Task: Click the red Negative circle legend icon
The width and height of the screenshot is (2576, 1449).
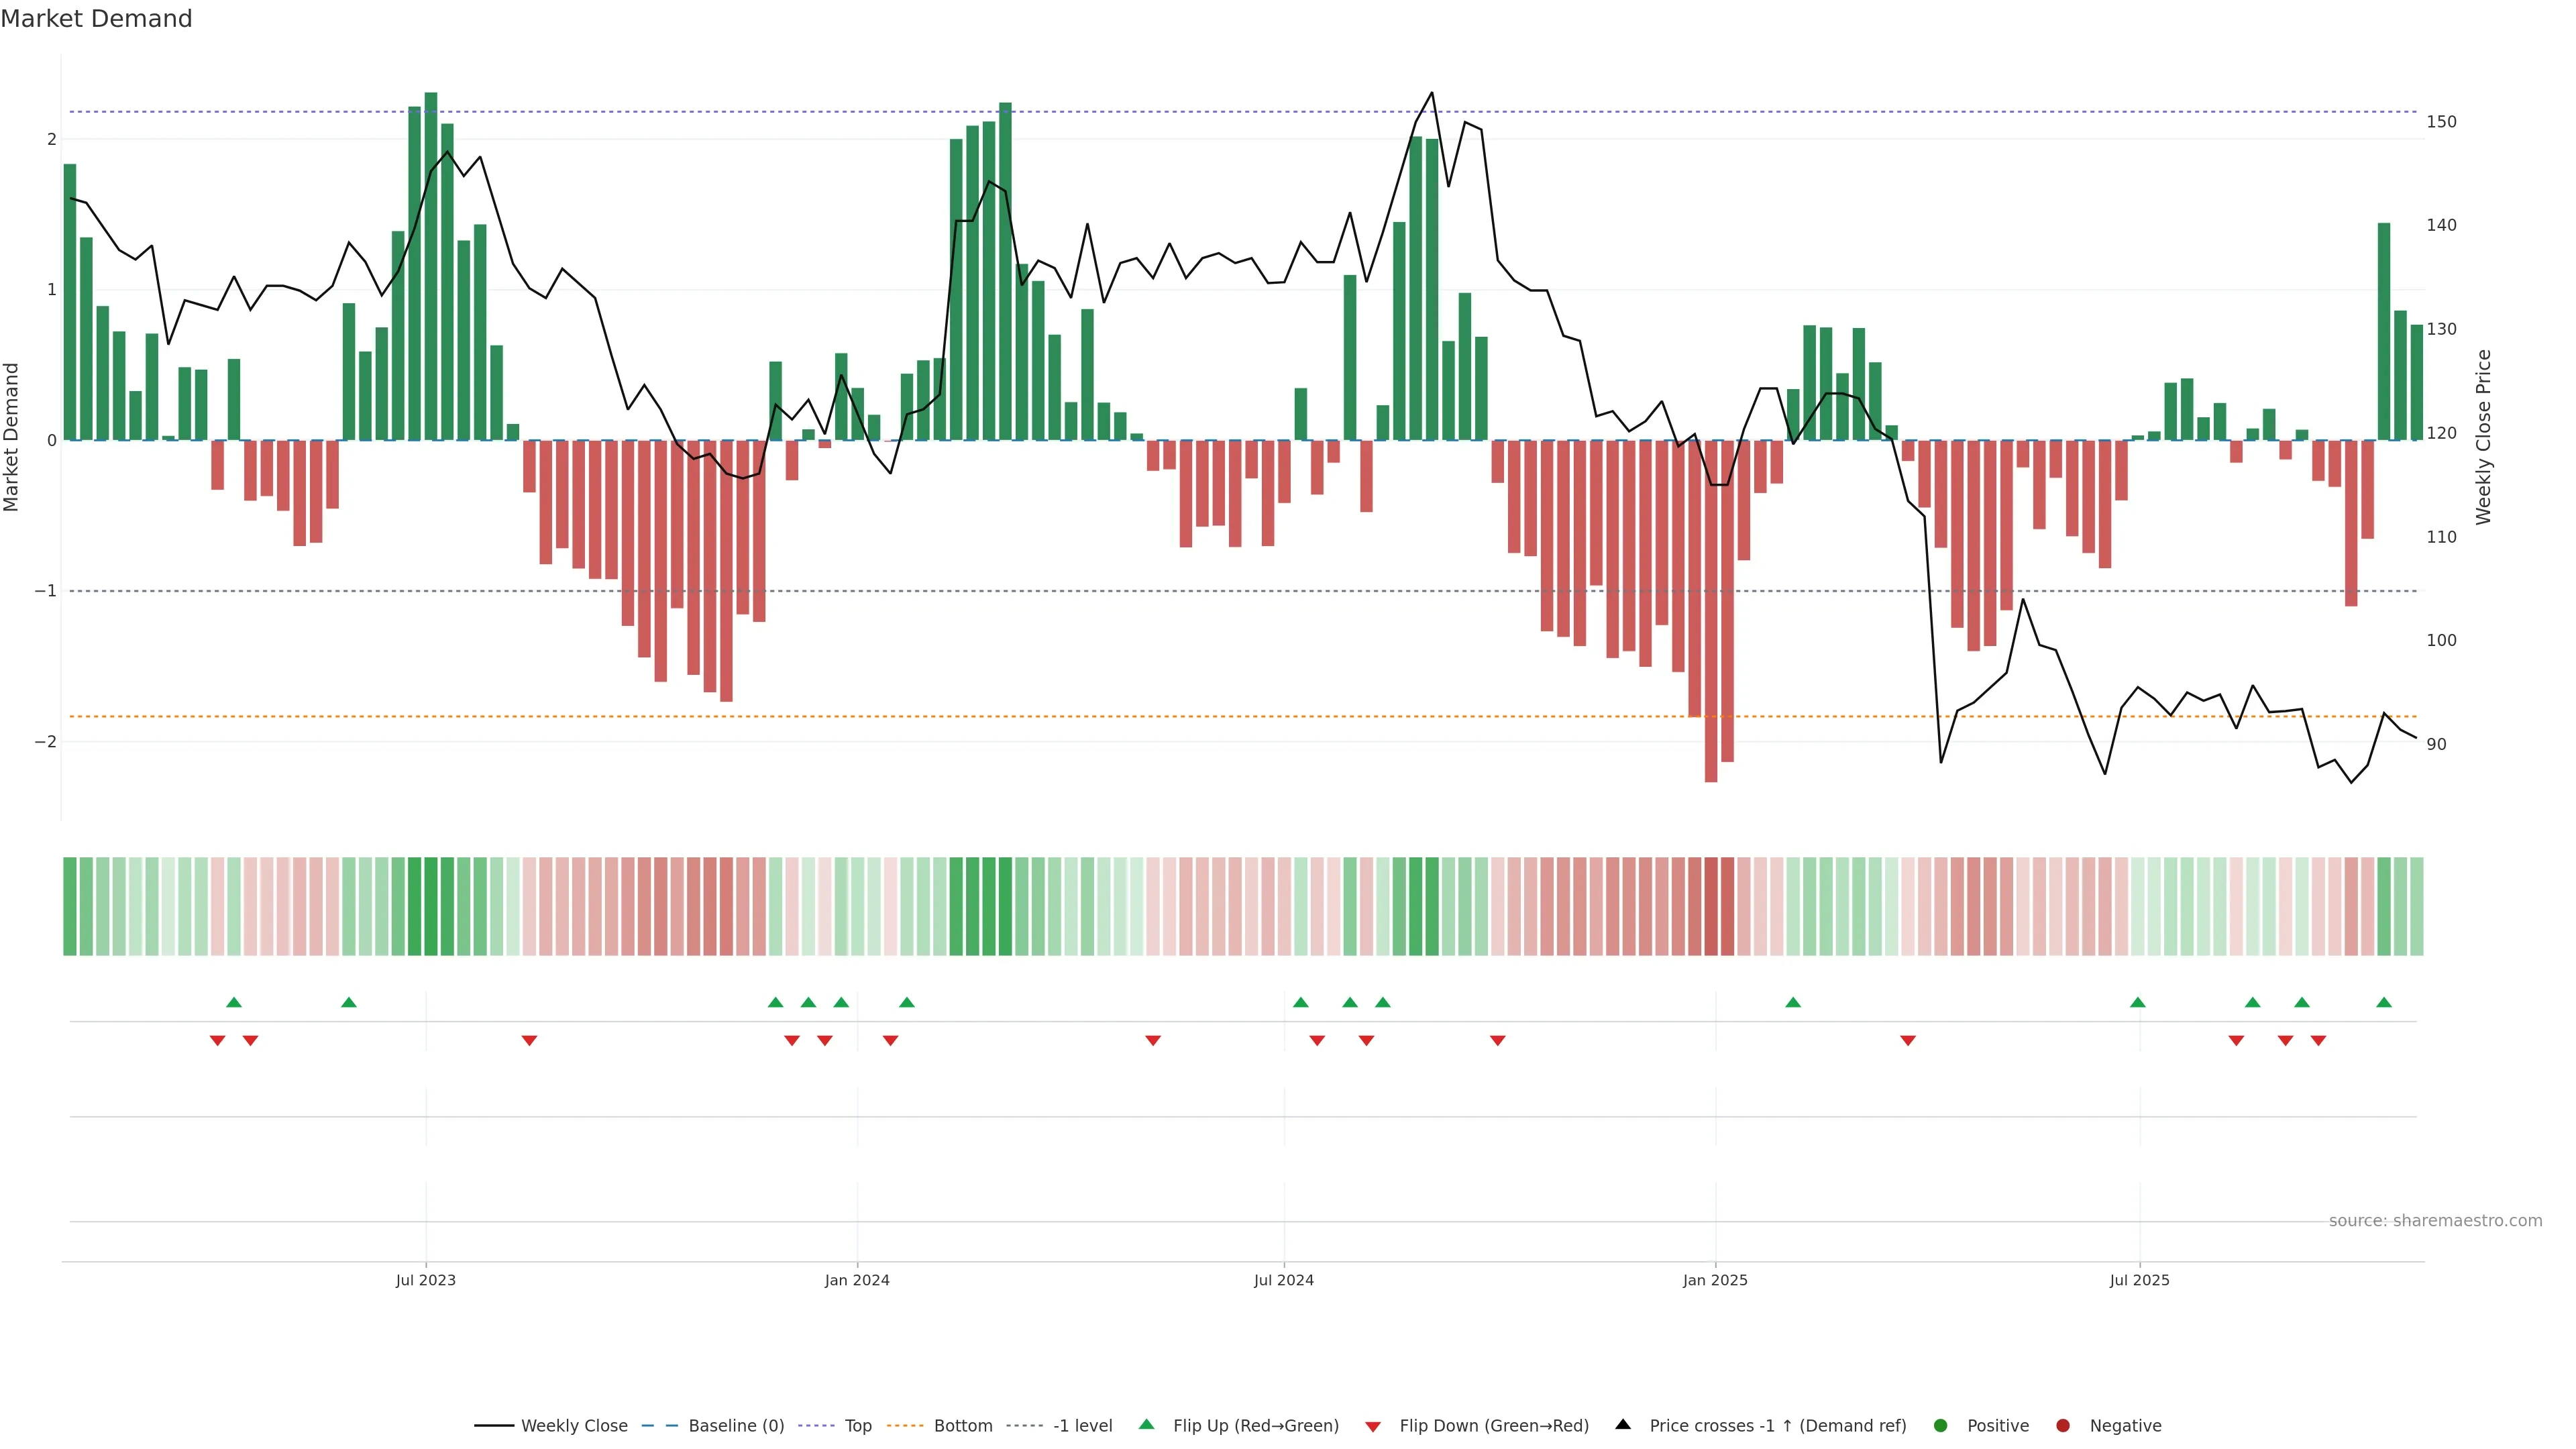Action: [x=2063, y=1425]
